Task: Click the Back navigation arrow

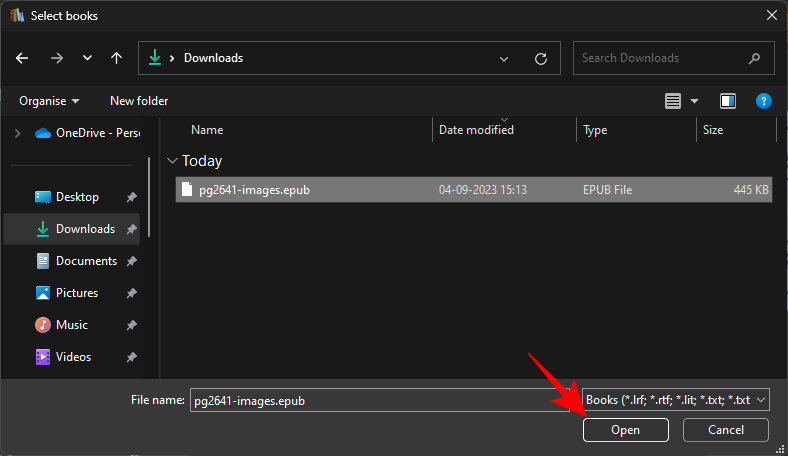Action: (x=22, y=58)
